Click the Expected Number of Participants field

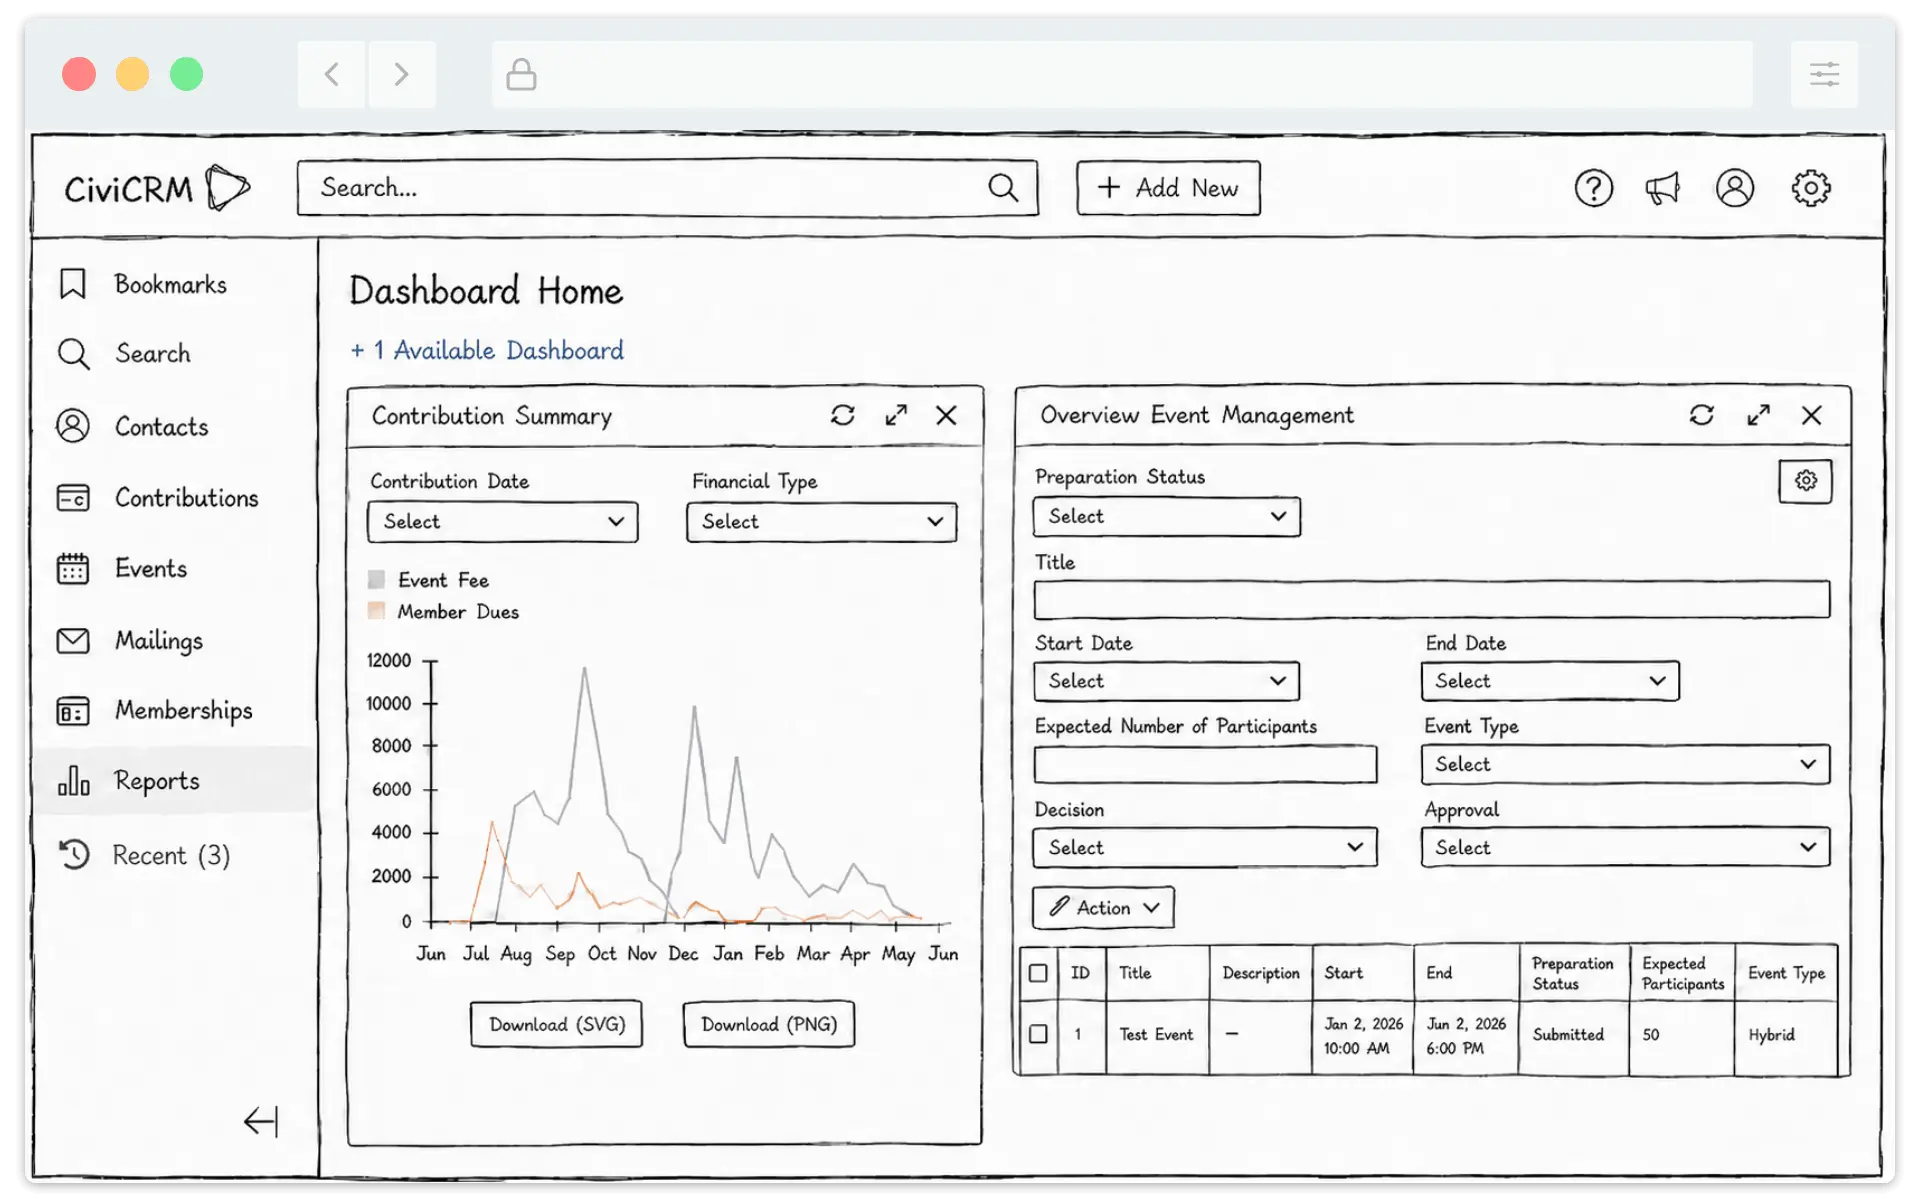(x=1205, y=764)
